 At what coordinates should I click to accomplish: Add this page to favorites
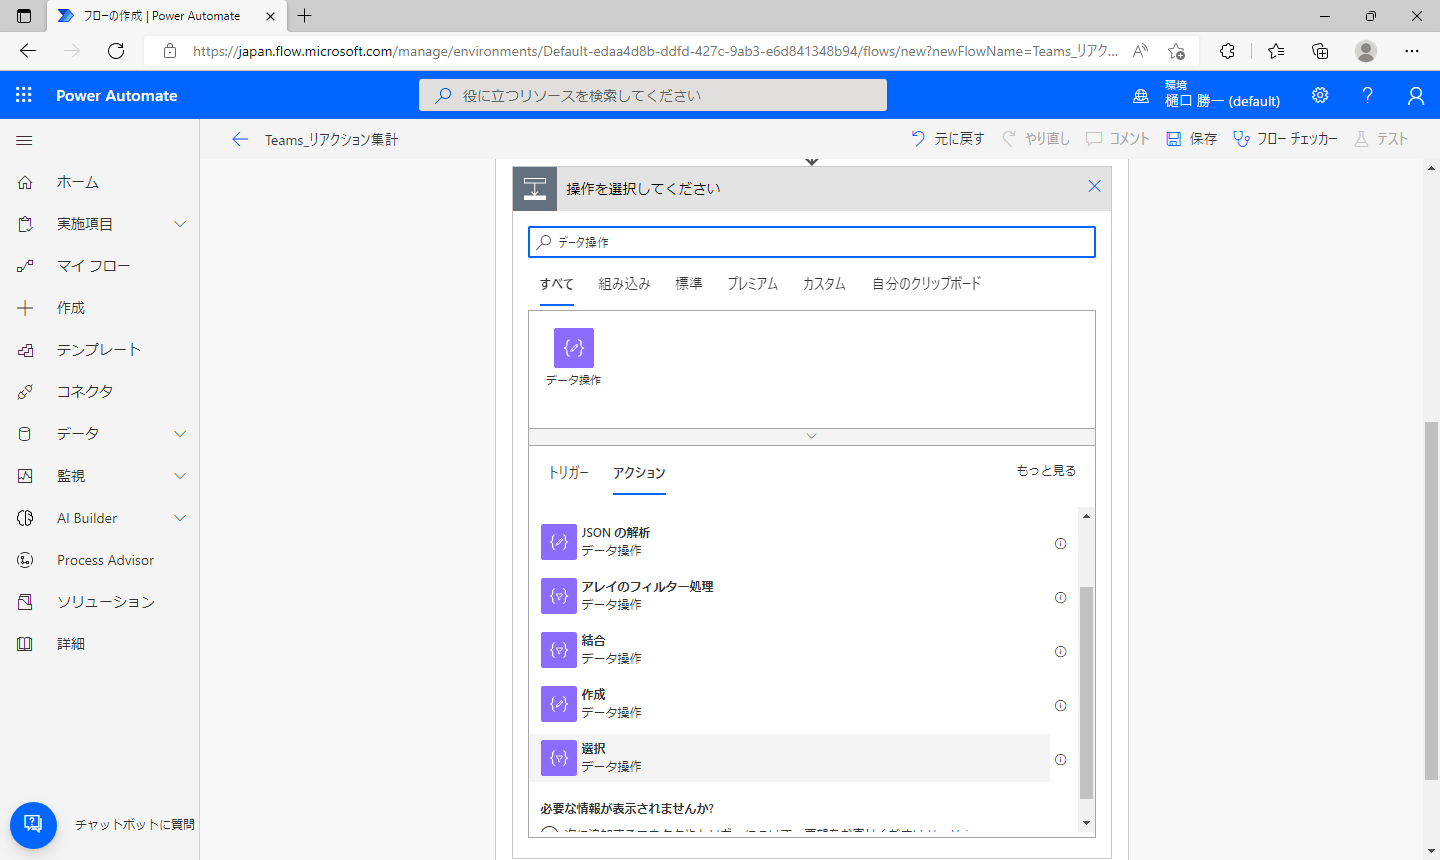1177,51
